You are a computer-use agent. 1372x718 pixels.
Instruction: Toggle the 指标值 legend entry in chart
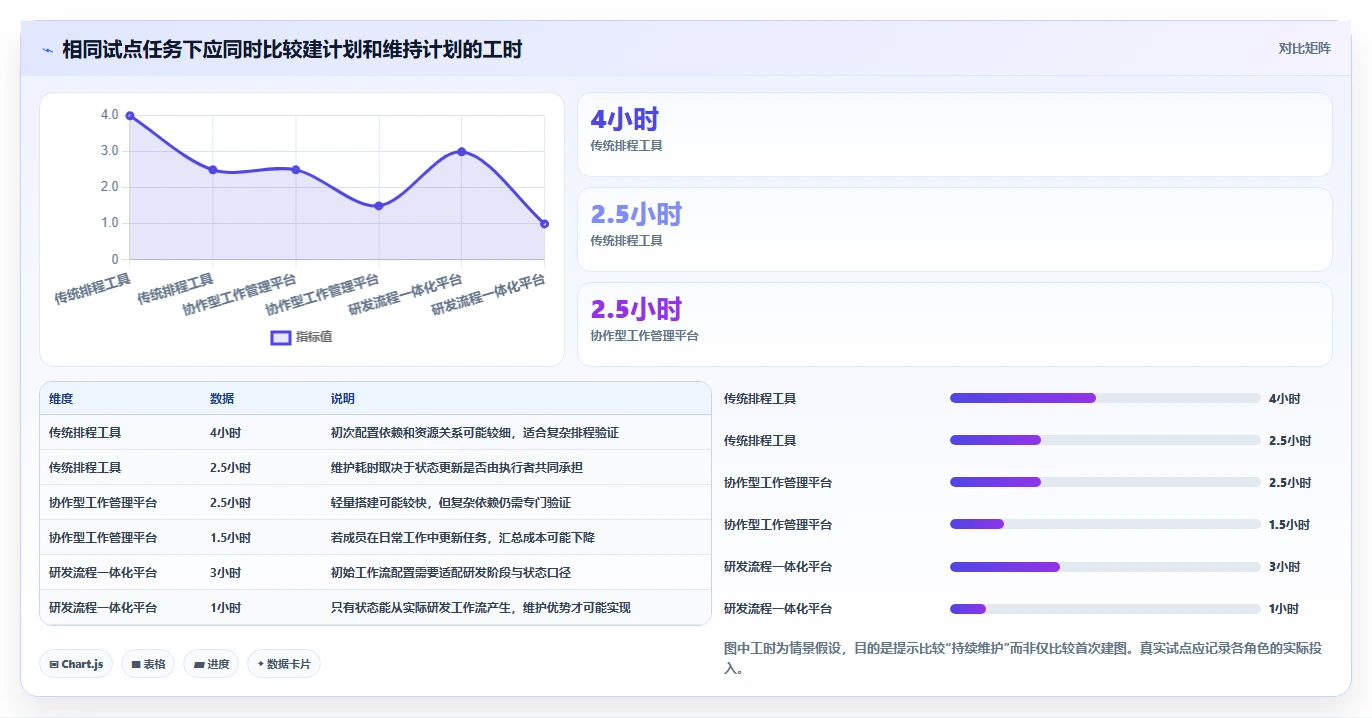tap(302, 337)
